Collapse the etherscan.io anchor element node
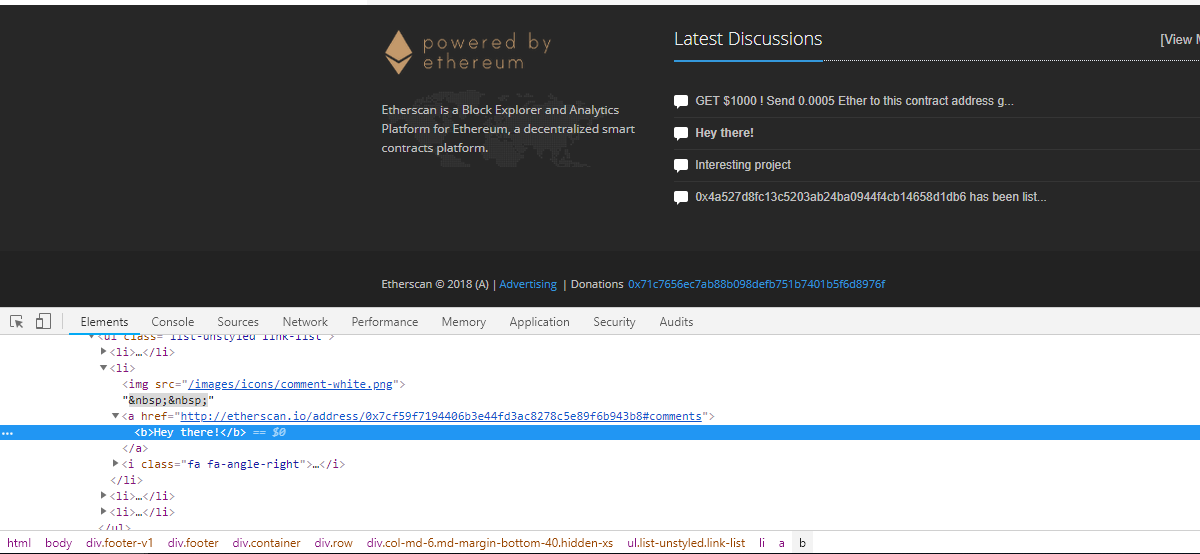1200x554 pixels. click(x=115, y=416)
